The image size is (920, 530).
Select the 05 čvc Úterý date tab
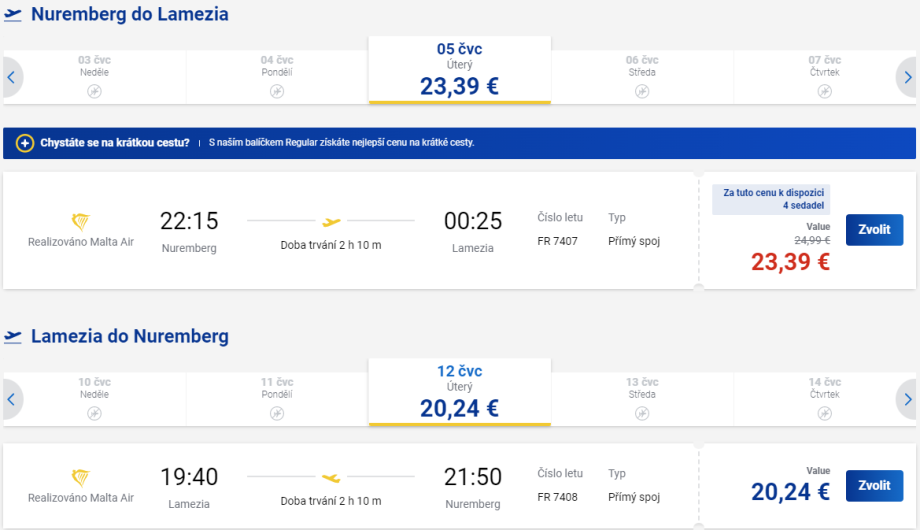tap(459, 70)
